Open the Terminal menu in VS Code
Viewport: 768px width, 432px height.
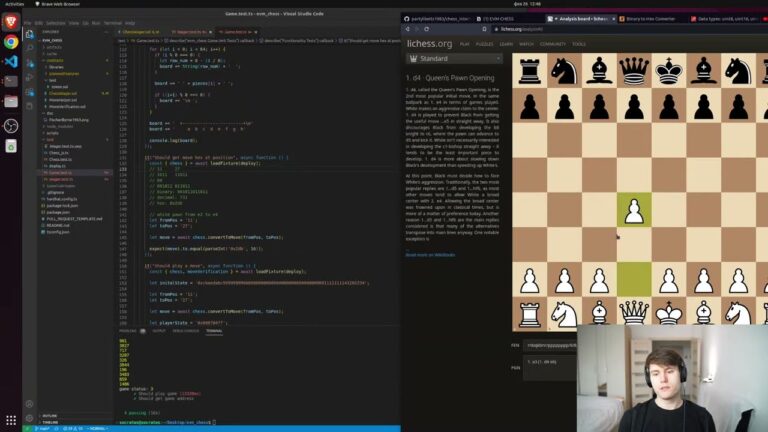pyautogui.click(x=112, y=23)
